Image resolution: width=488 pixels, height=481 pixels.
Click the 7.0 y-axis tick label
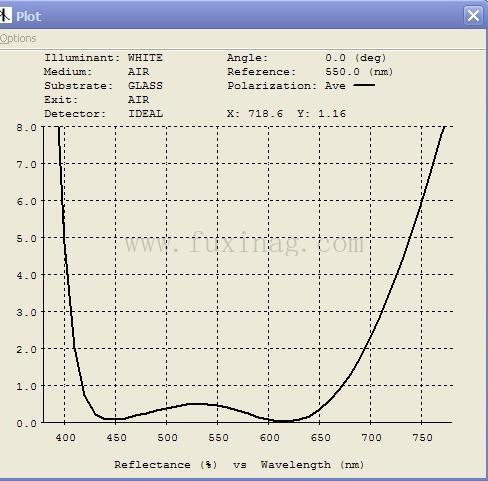27,164
